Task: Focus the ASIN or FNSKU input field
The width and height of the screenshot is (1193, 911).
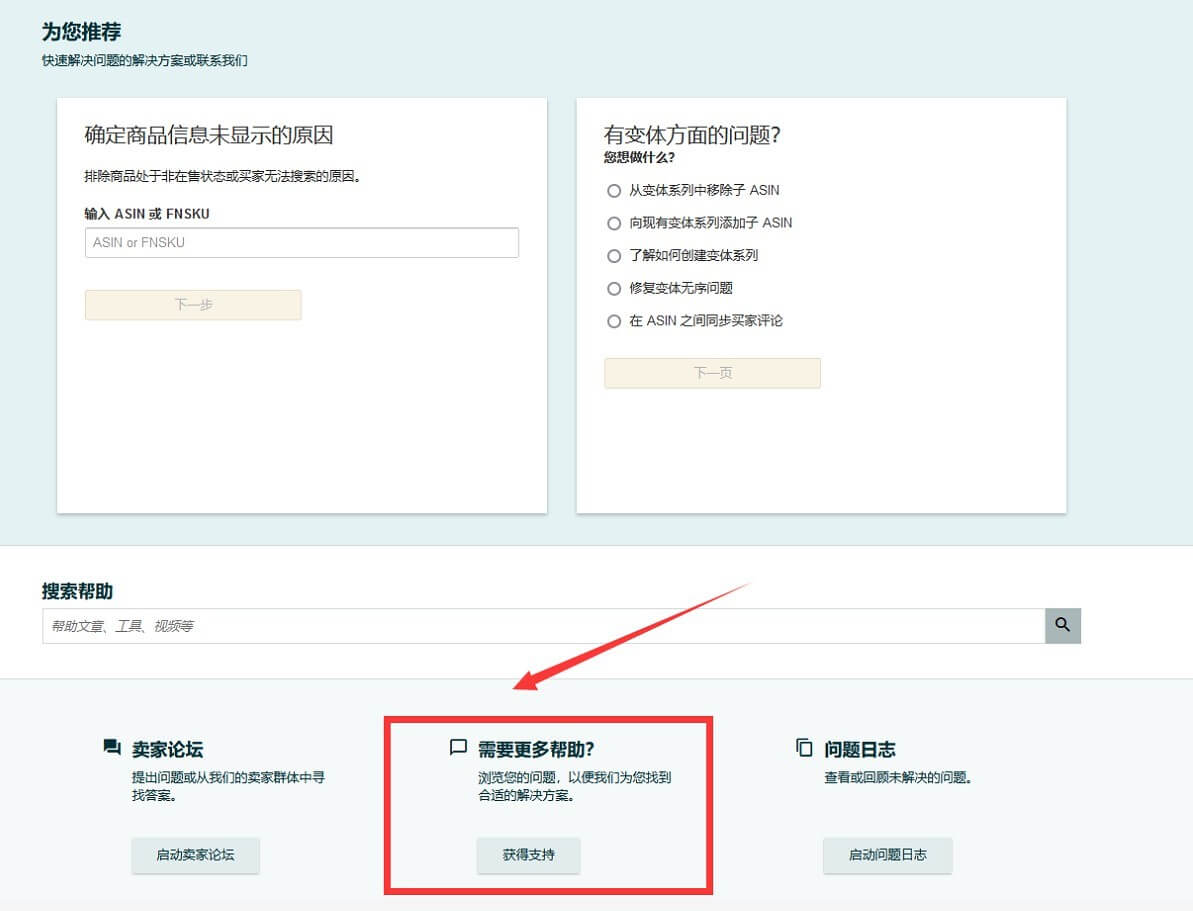Action: pos(301,243)
